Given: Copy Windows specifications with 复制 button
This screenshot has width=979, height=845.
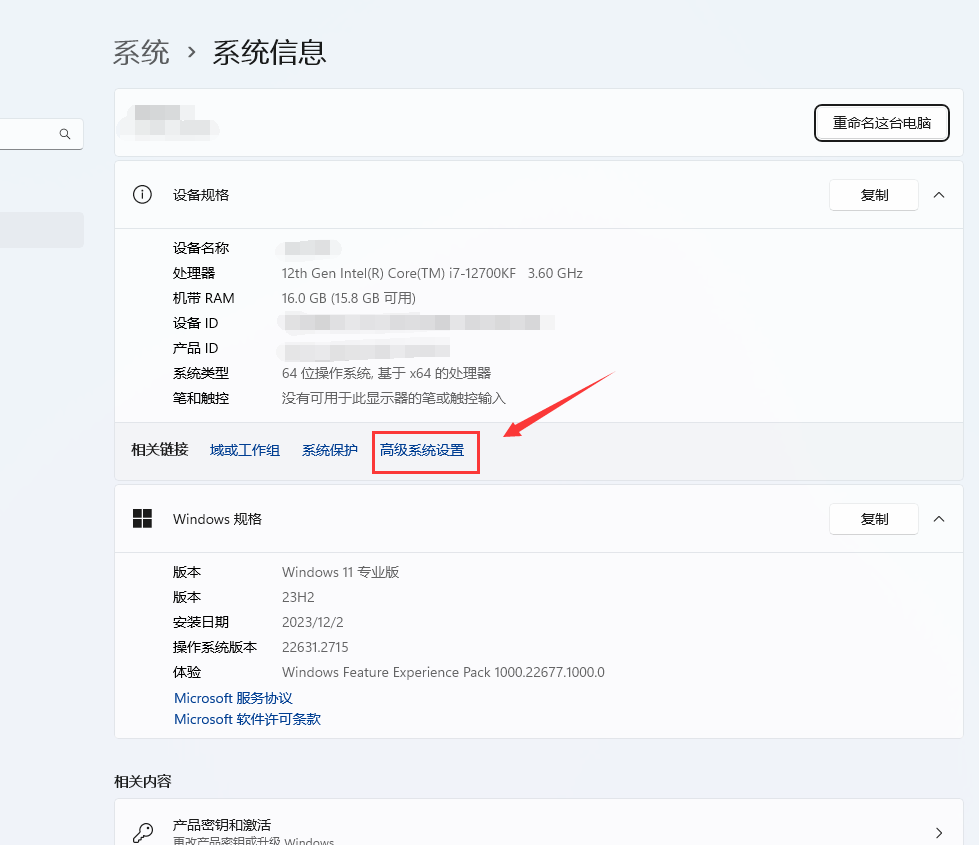Looking at the screenshot, I should point(873,519).
